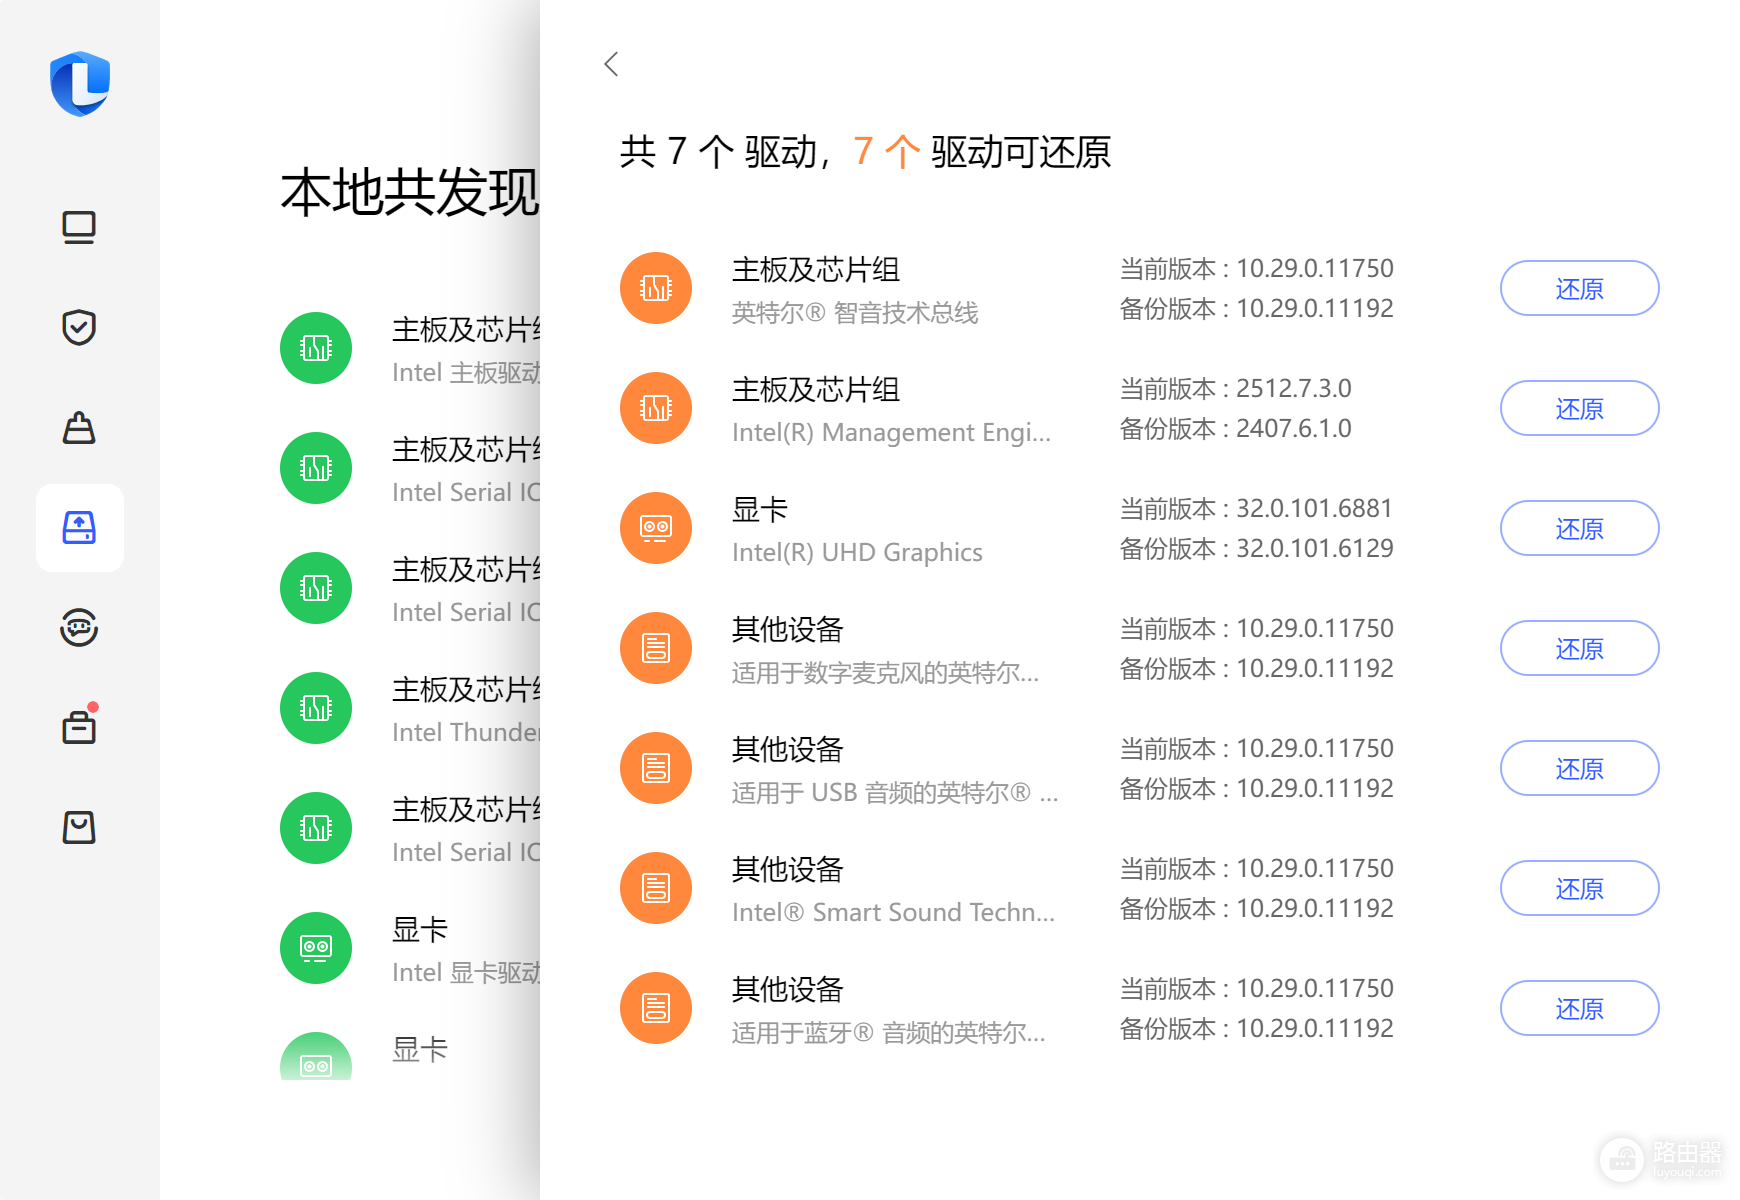
Task: Click 适用于数字麦克风的英特尔... text
Action: pyautogui.click(x=885, y=673)
